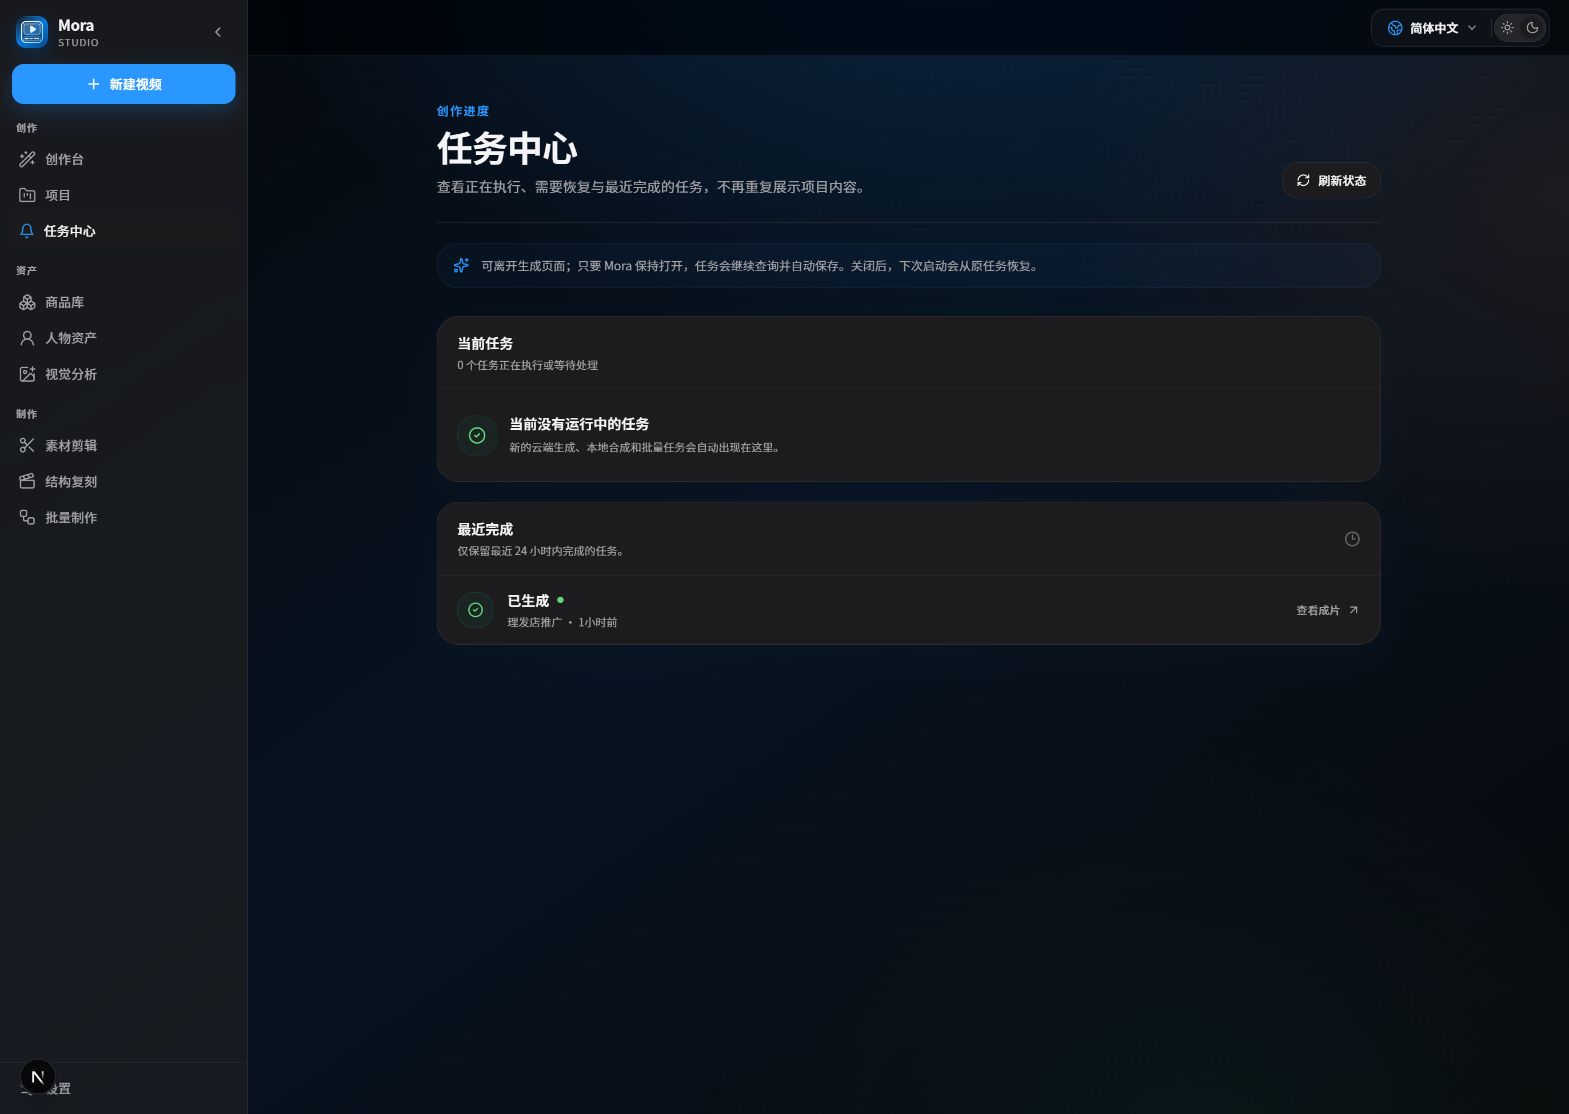Click the magic wand icon beside 创作台
The height and width of the screenshot is (1114, 1569).
click(x=27, y=159)
